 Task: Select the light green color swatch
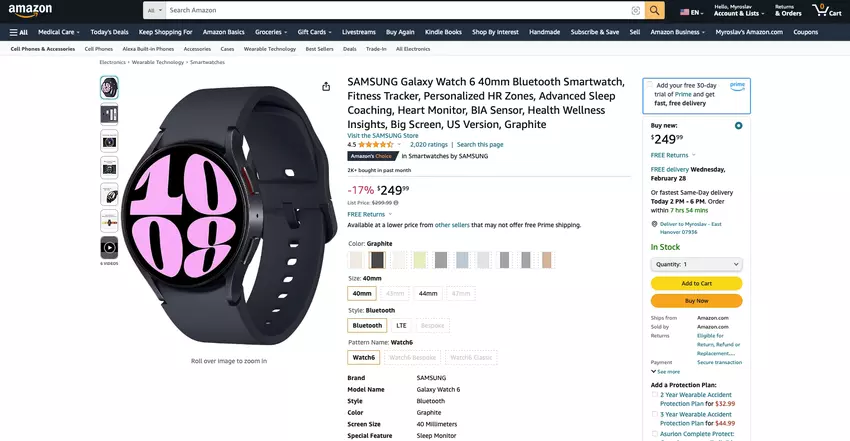tap(420, 260)
